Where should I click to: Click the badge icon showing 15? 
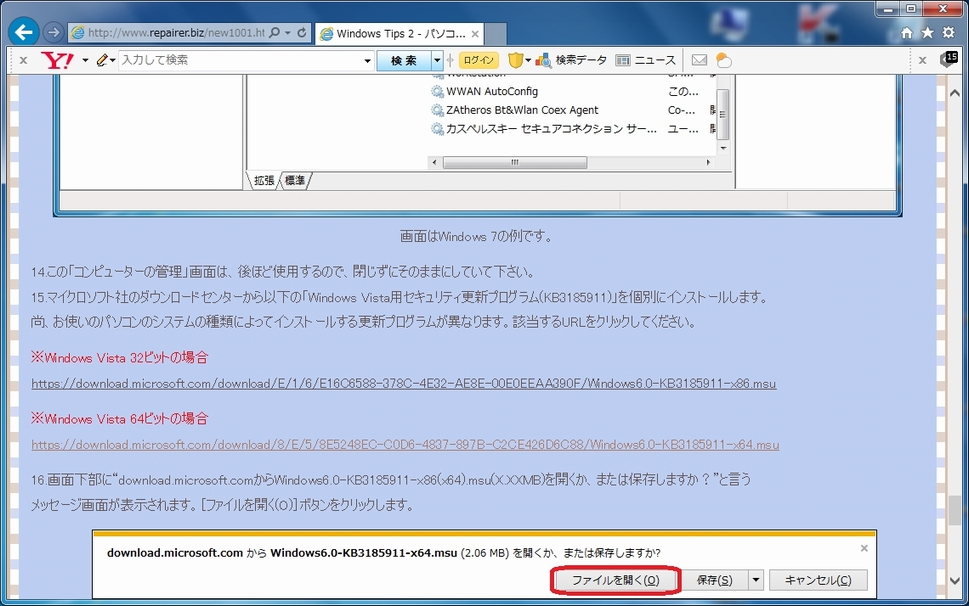click(949, 59)
